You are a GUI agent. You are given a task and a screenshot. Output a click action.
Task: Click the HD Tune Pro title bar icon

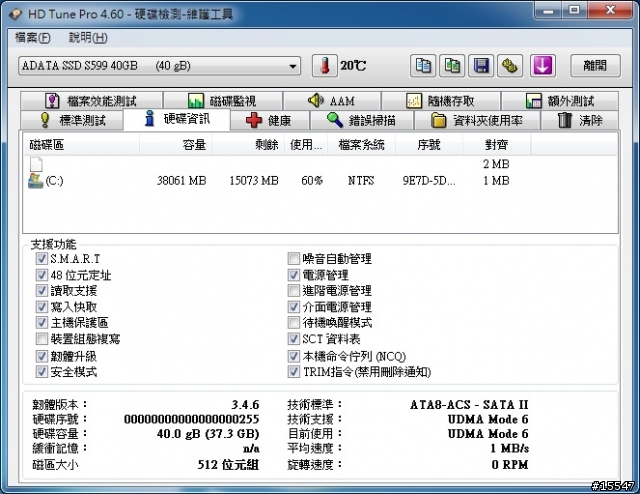pyautogui.click(x=16, y=14)
